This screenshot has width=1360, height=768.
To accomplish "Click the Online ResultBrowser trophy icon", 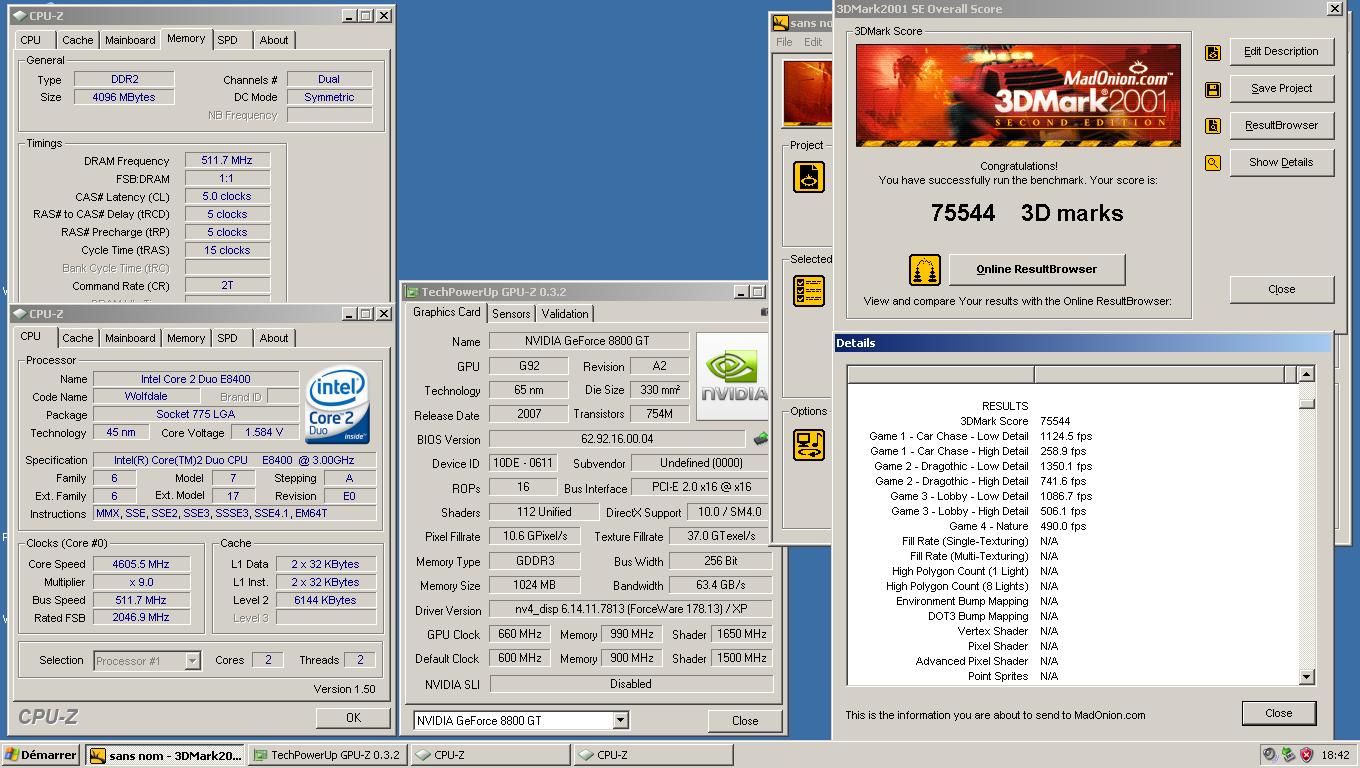I will pos(925,270).
